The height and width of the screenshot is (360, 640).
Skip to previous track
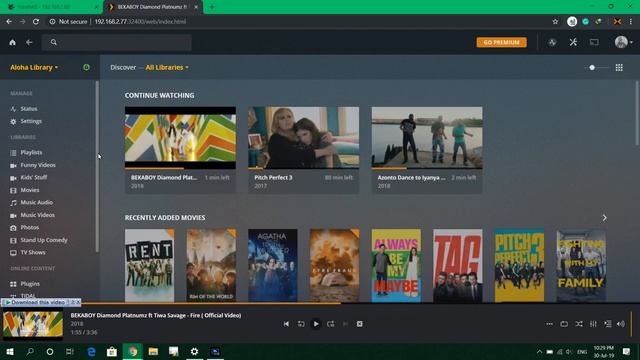286,324
